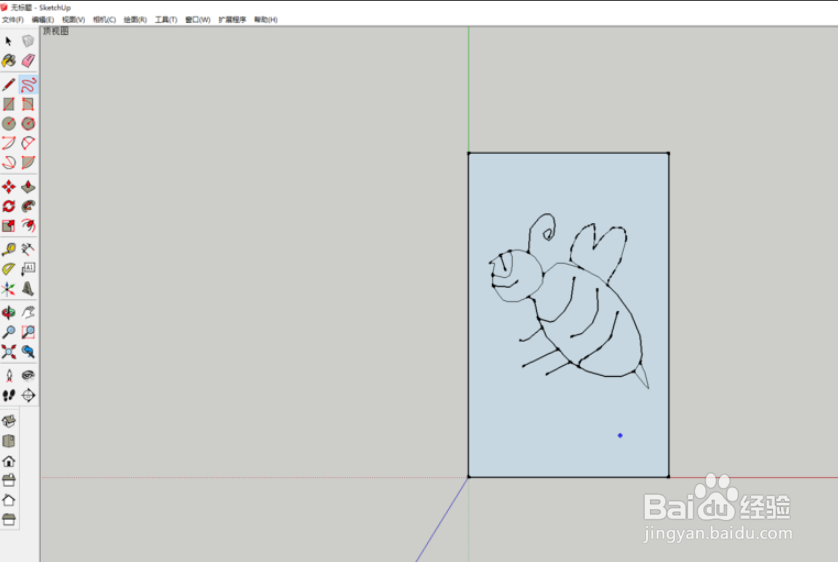
Task: Open the 扩展程序 menu
Action: coord(232,20)
